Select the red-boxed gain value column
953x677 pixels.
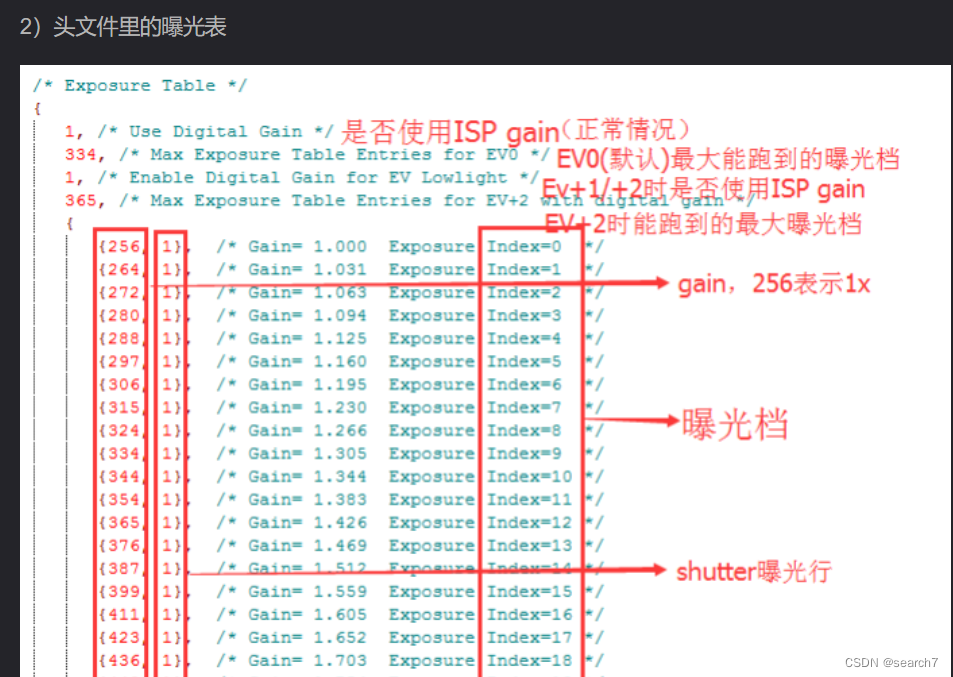pos(120,450)
